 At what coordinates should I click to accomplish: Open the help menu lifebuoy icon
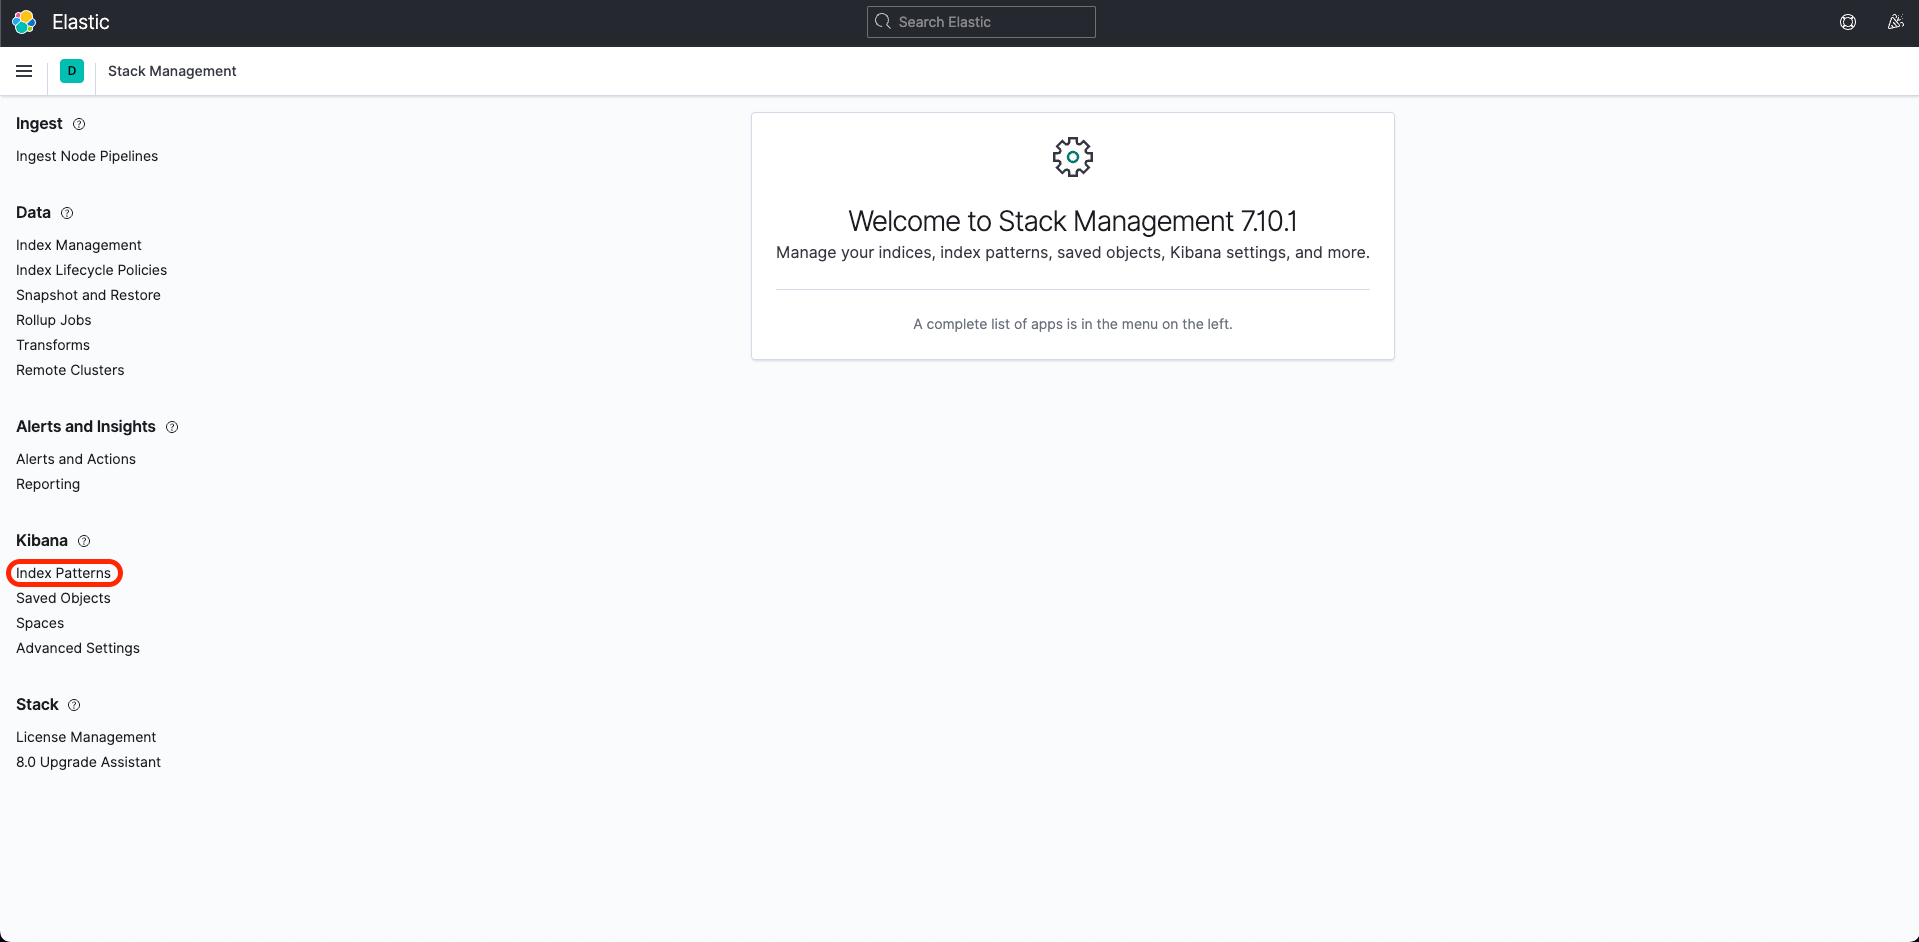[1848, 22]
